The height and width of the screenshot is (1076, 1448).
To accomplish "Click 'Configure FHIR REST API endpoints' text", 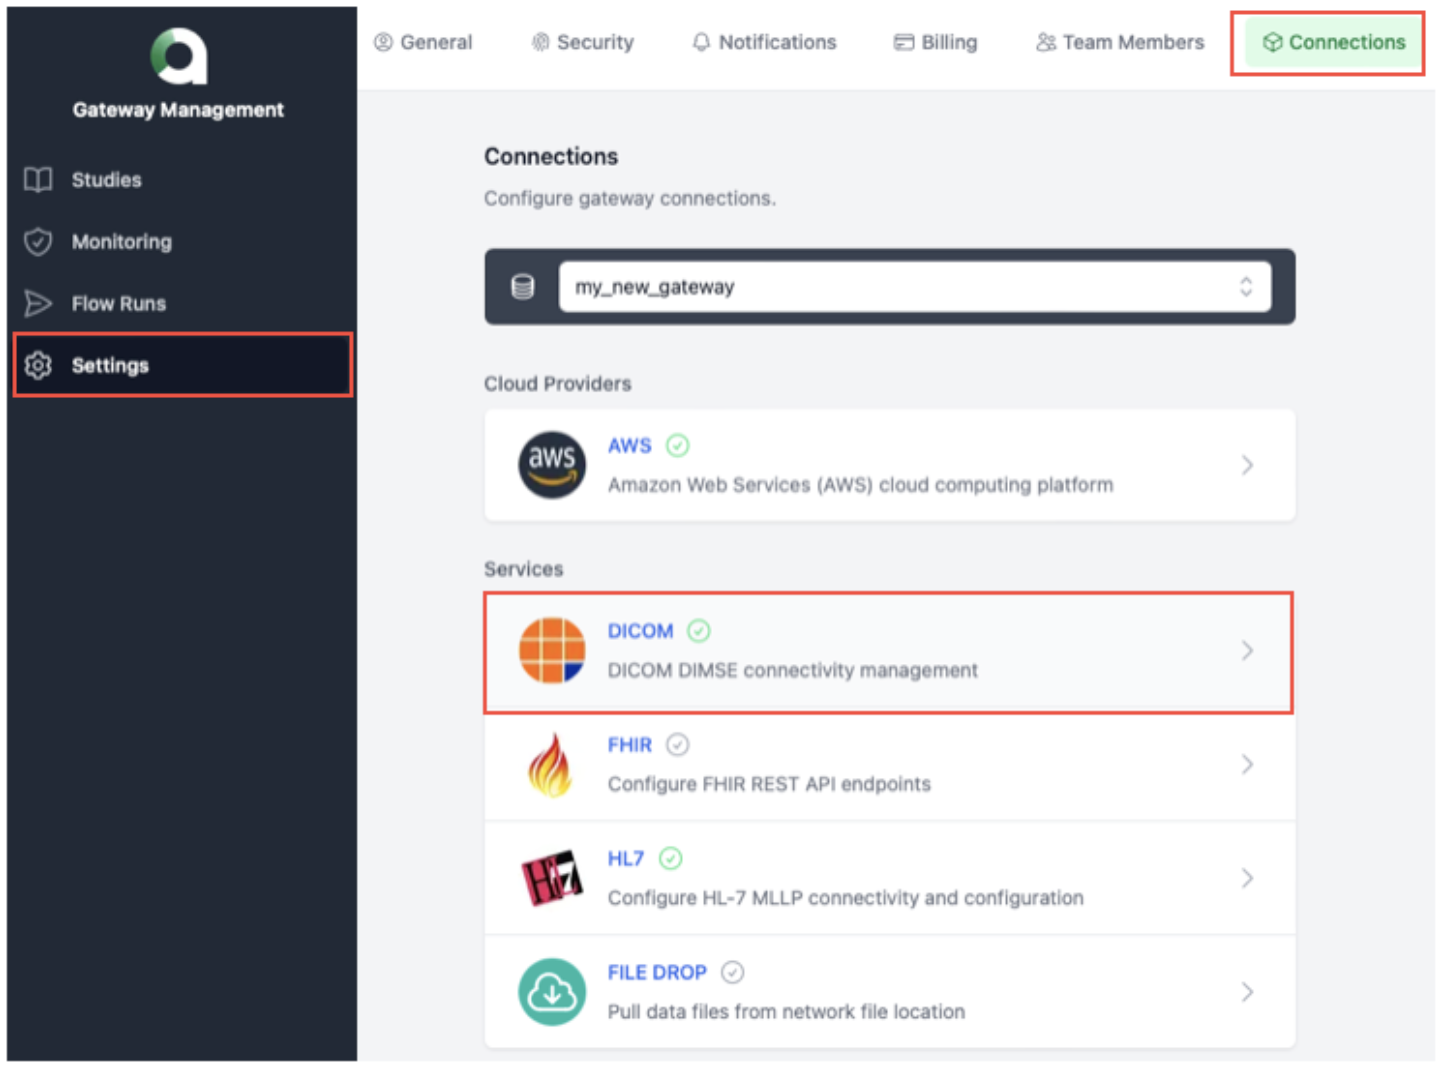I will (x=769, y=785).
